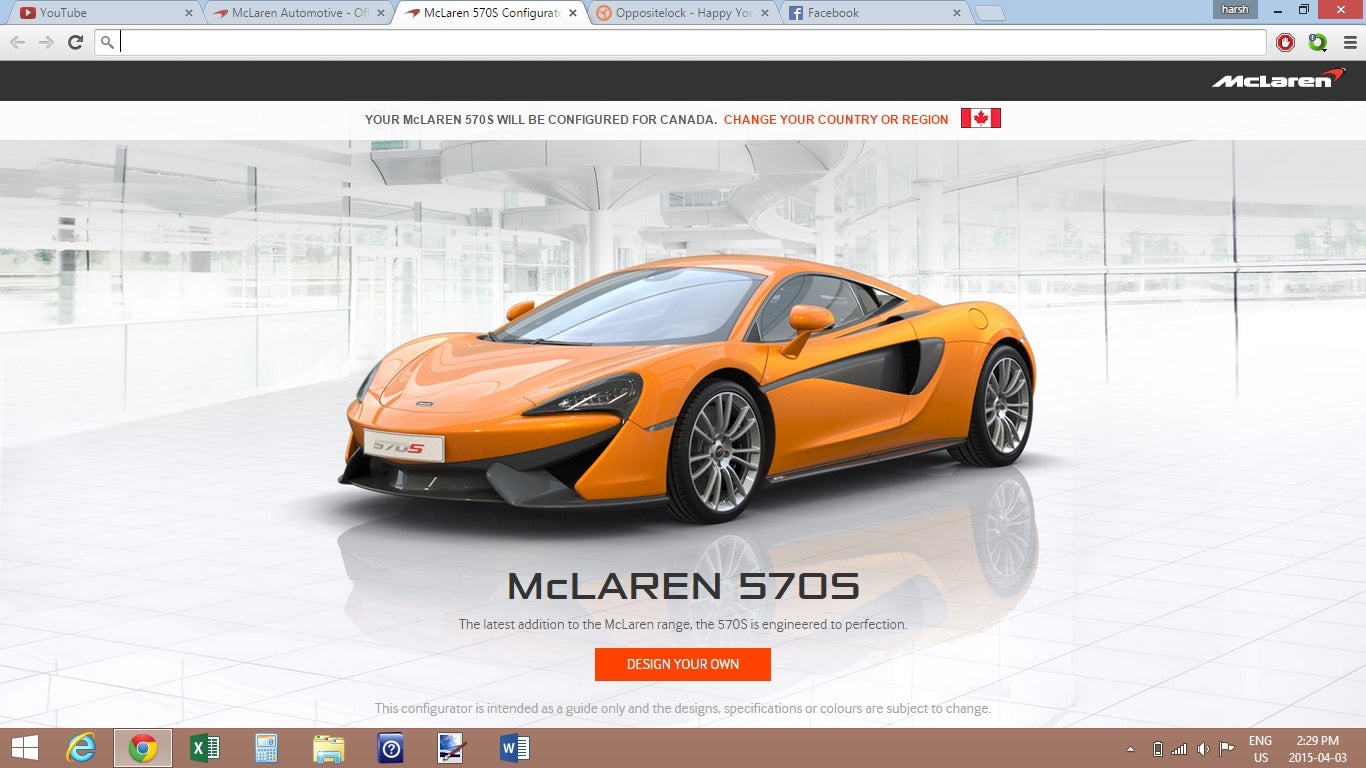Open Word from the taskbar
Viewport: 1366px width, 768px height.
[514, 748]
